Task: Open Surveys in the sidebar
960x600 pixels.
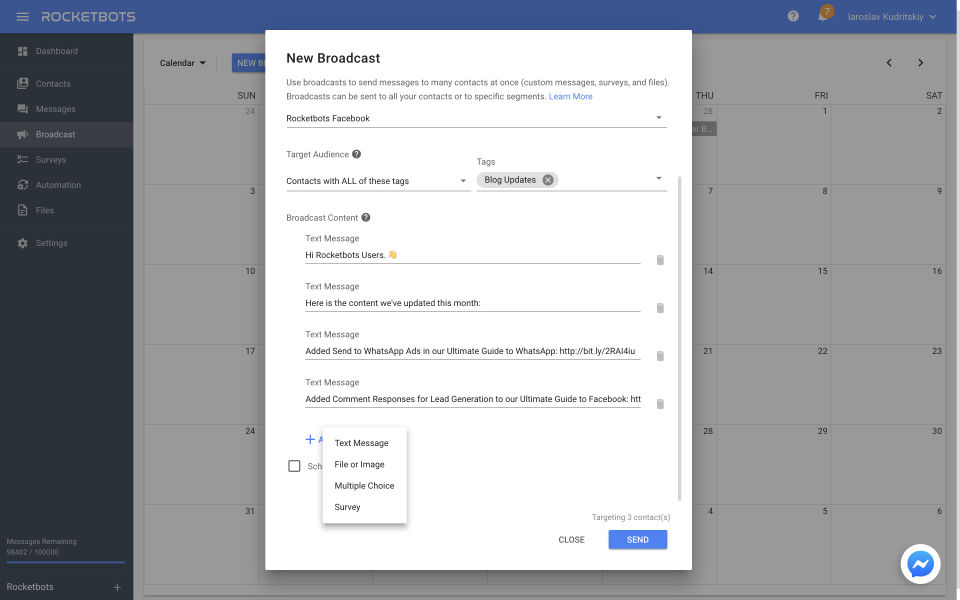Action: [x=66, y=159]
